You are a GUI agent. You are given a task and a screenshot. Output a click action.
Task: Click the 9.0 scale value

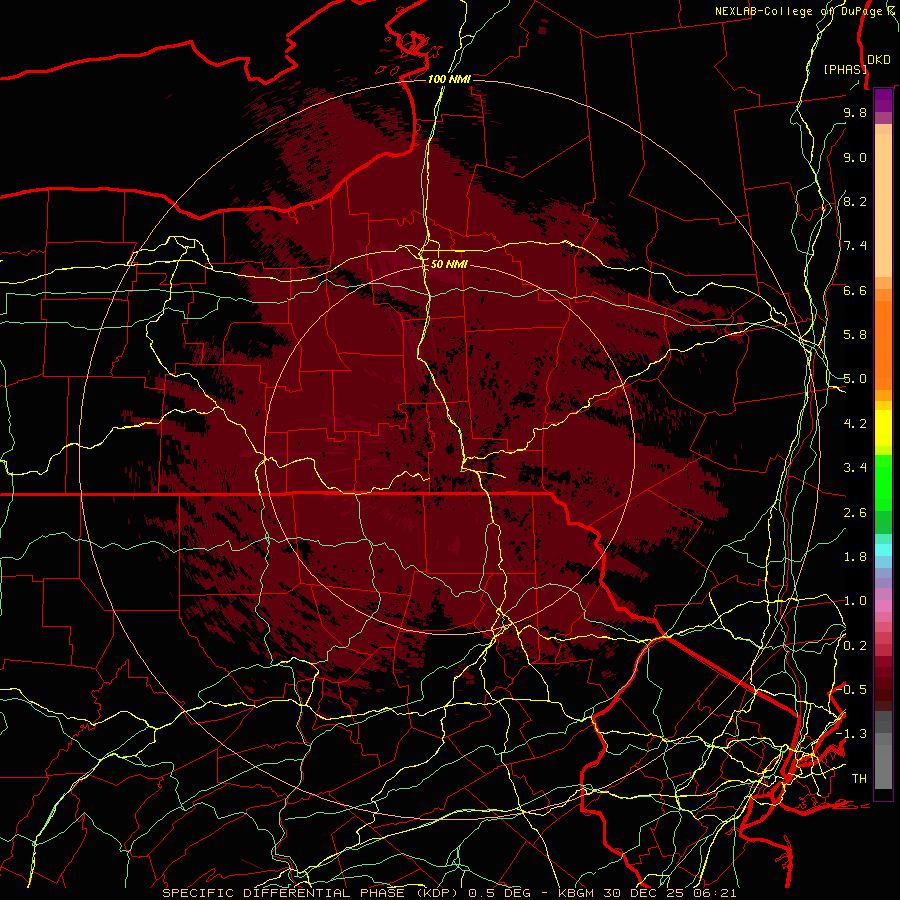click(x=855, y=157)
